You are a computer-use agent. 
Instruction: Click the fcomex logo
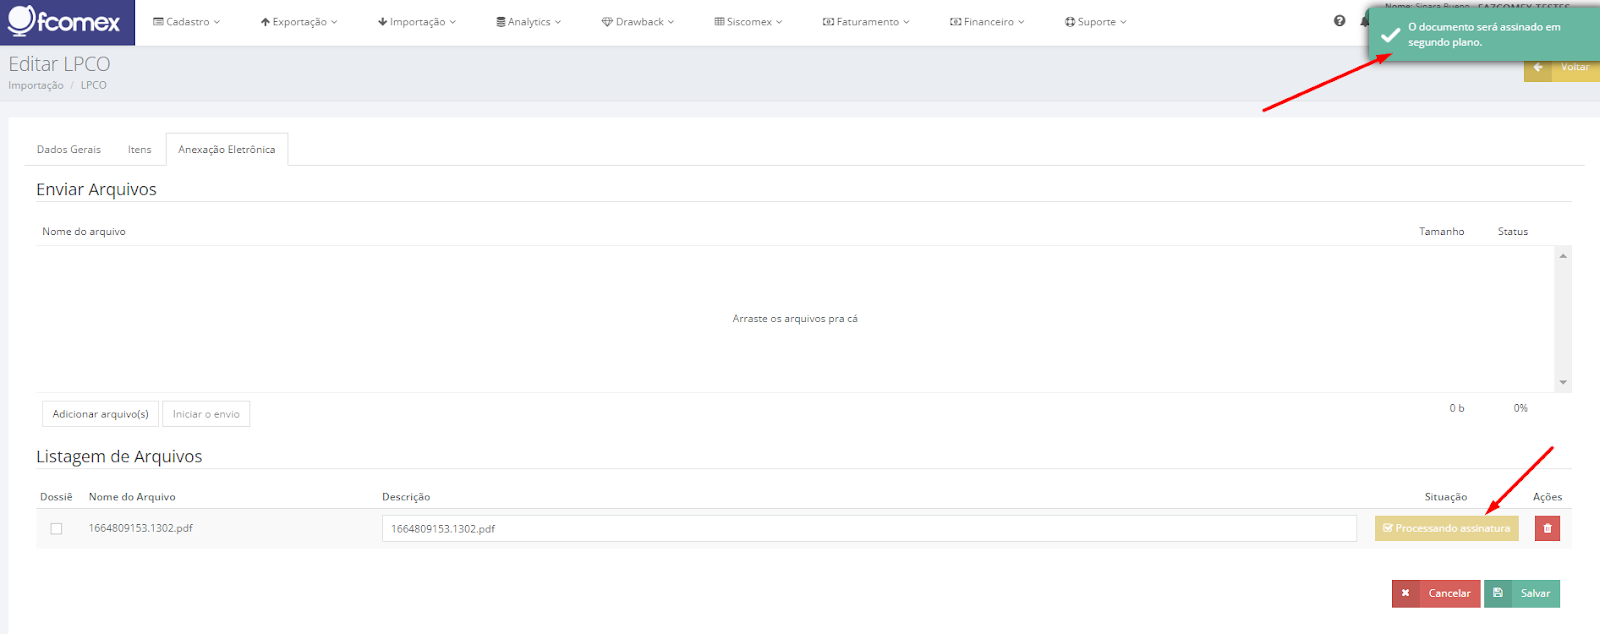click(x=66, y=20)
